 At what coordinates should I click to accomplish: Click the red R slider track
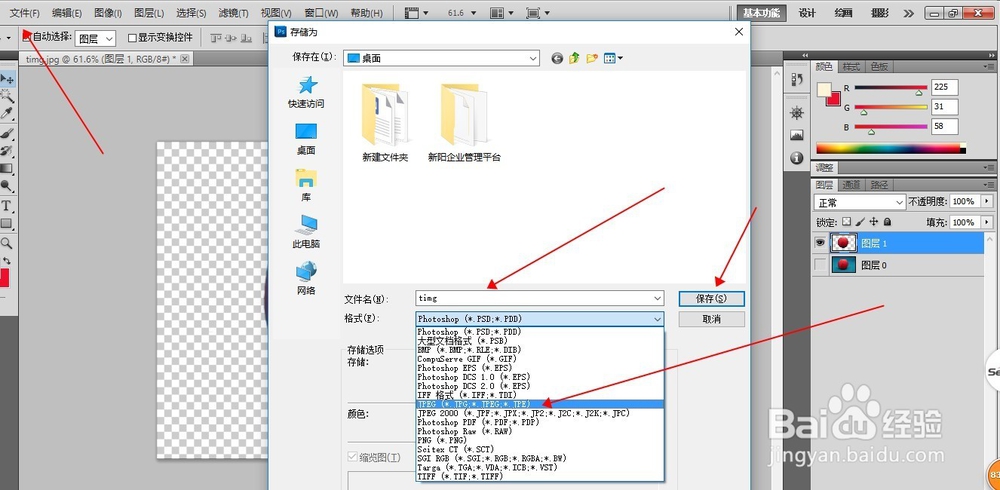890,87
